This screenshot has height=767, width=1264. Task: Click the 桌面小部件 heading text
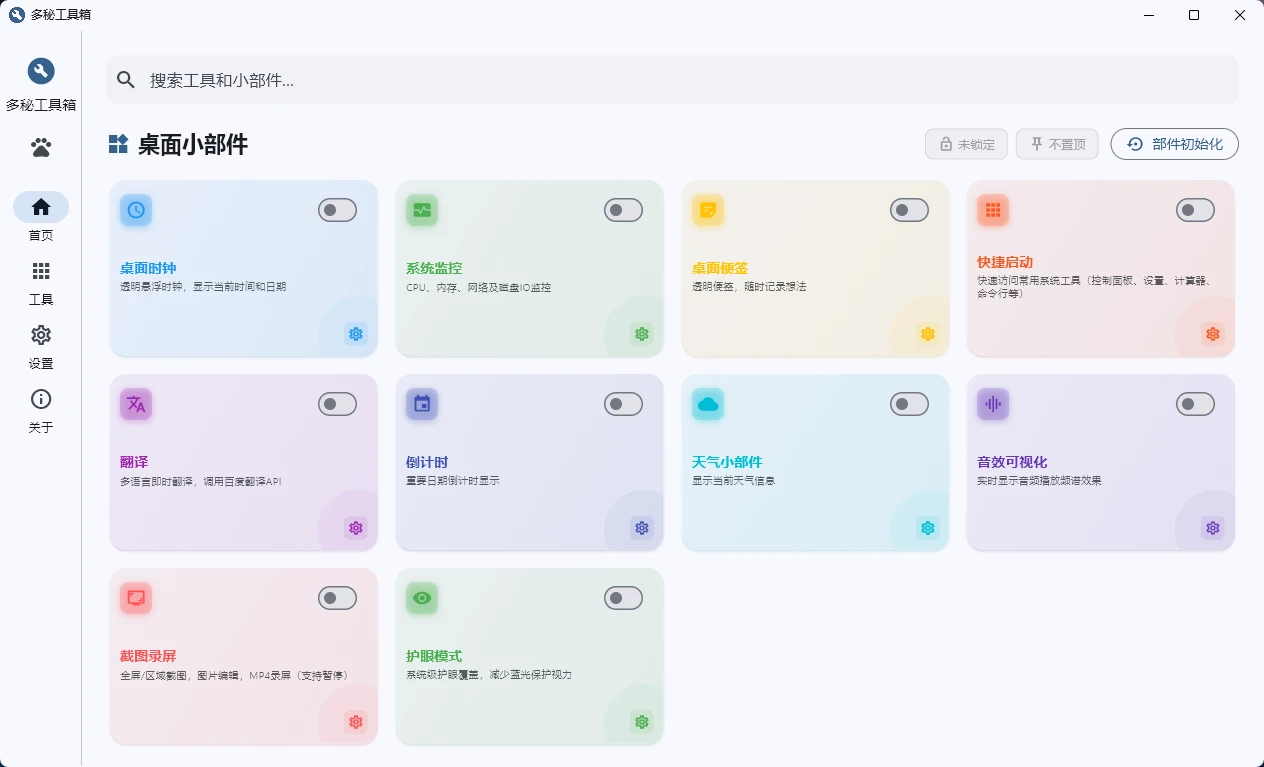pos(193,144)
